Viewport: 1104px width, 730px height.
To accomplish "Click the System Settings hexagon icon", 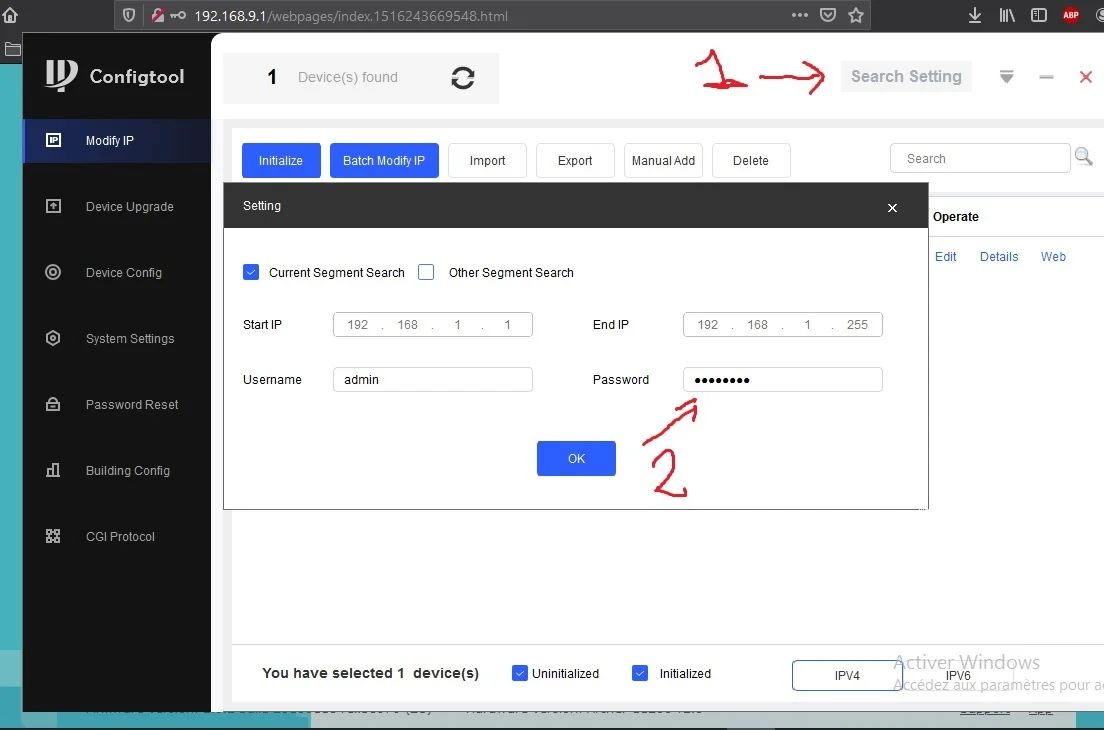I will pyautogui.click(x=53, y=339).
